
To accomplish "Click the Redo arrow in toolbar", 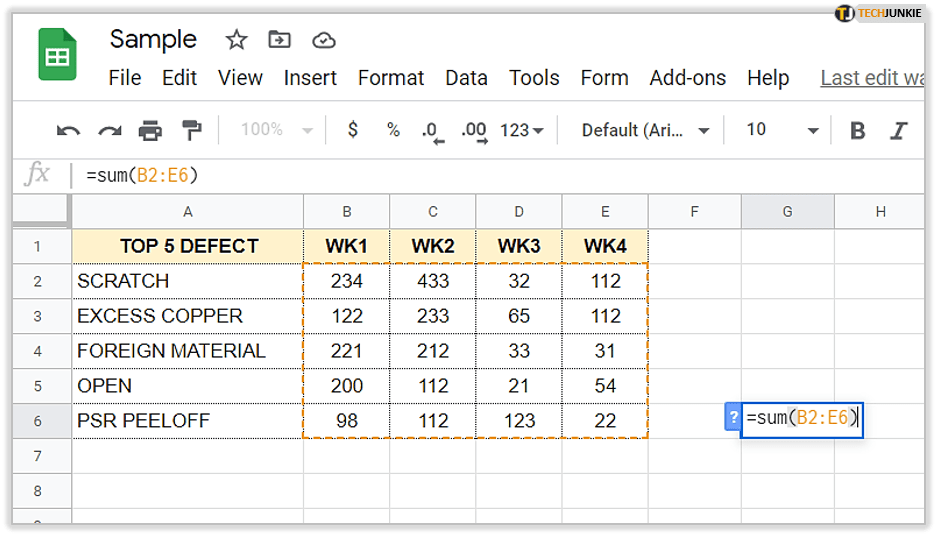I will [x=109, y=130].
